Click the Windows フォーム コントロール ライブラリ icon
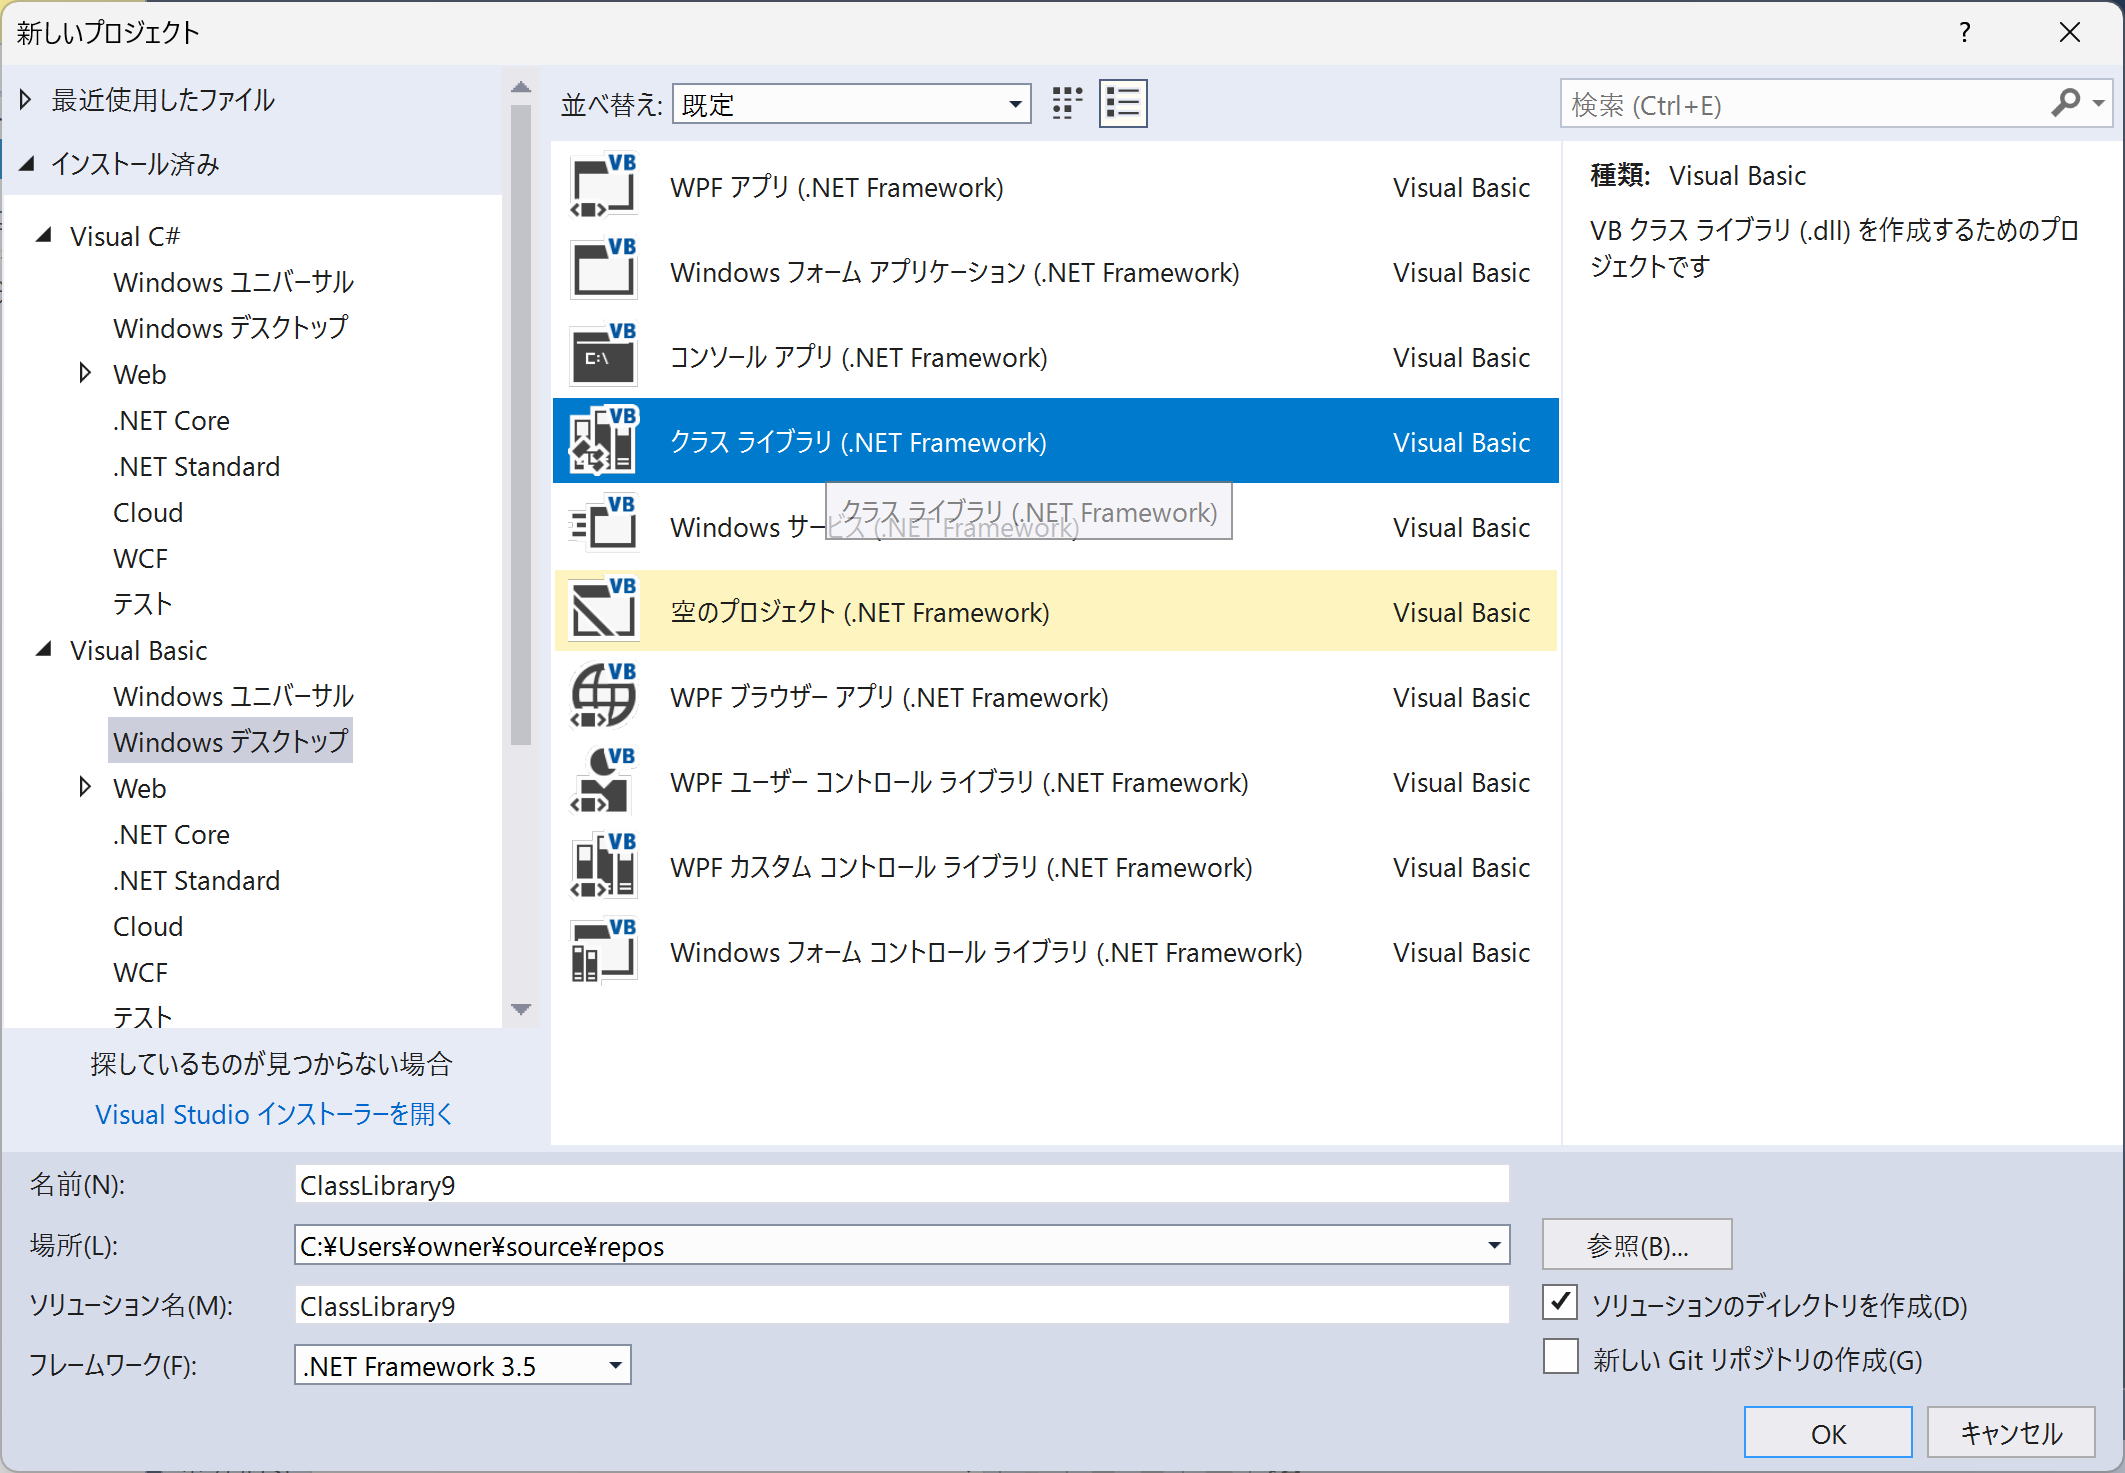 (603, 951)
